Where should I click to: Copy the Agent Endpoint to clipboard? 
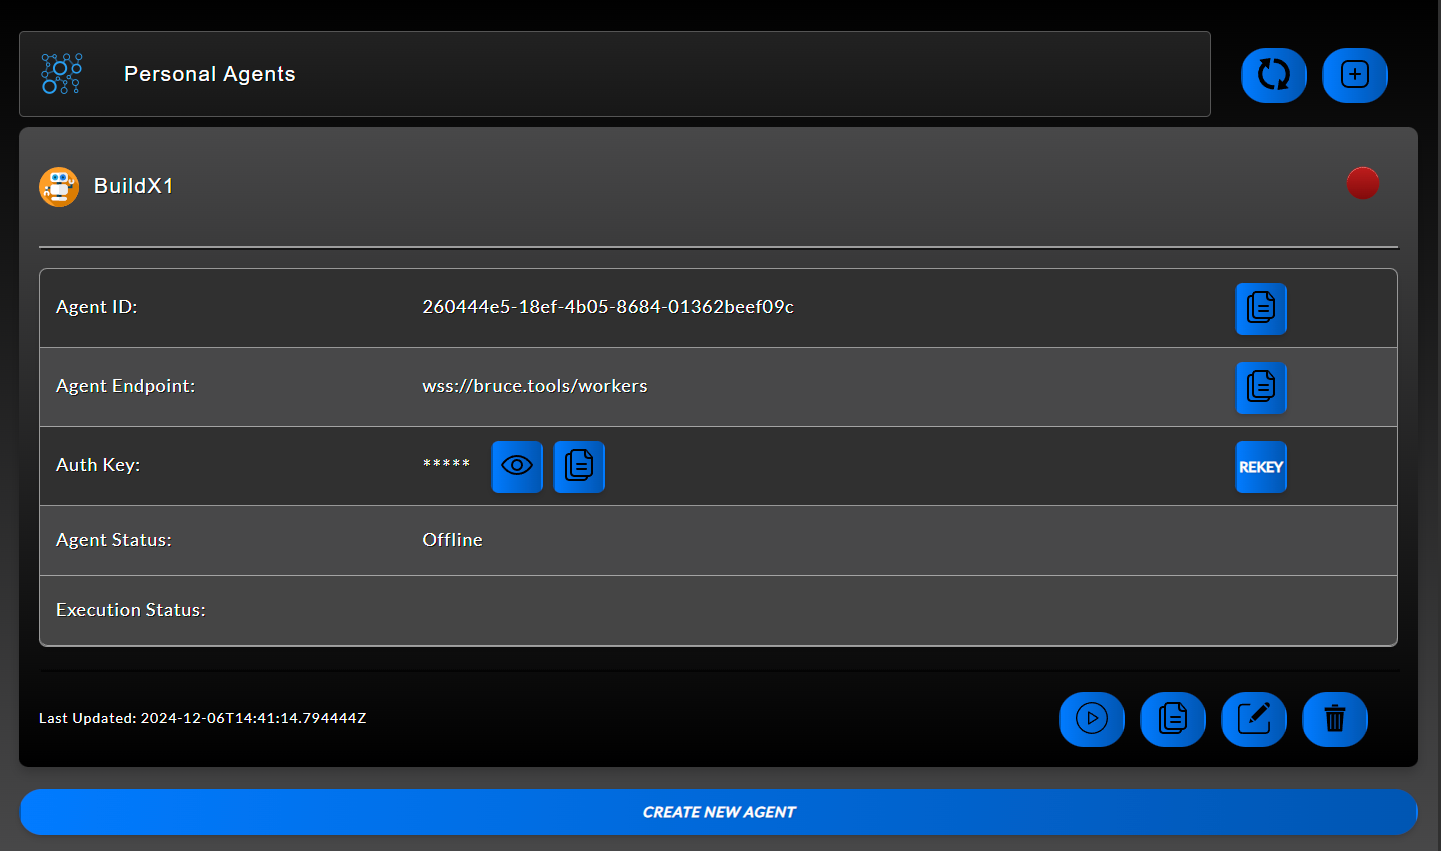1261,388
